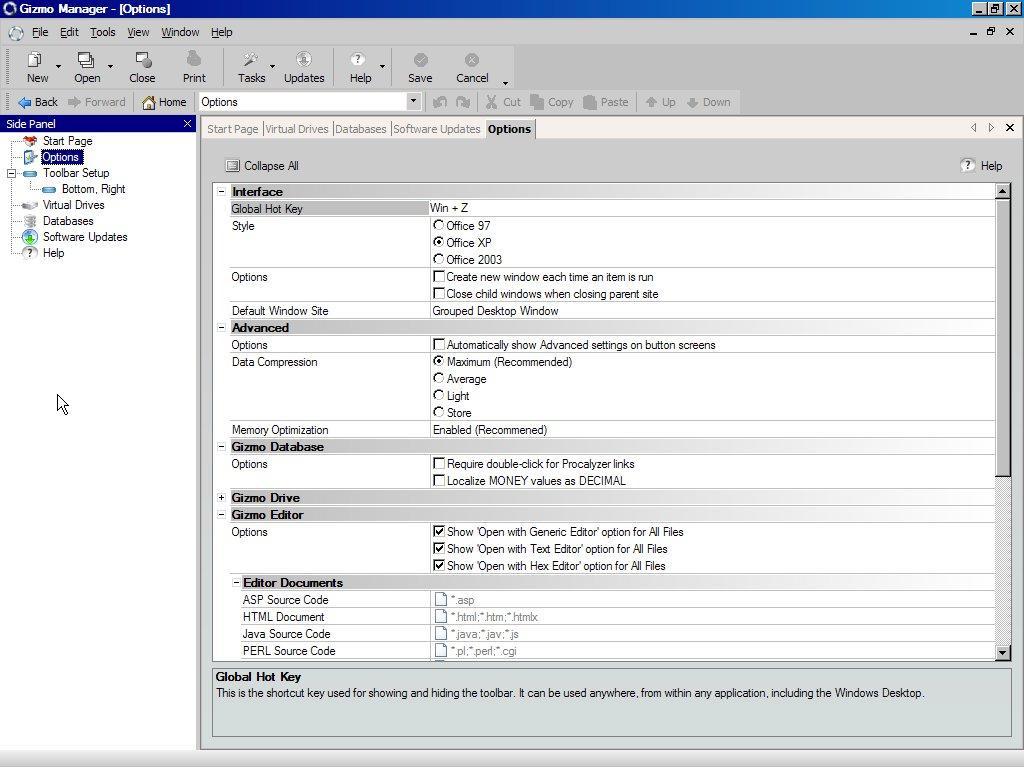The height and width of the screenshot is (768, 1024).
Task: Collapse the Toolbar Setup tree node
Action: (12, 173)
